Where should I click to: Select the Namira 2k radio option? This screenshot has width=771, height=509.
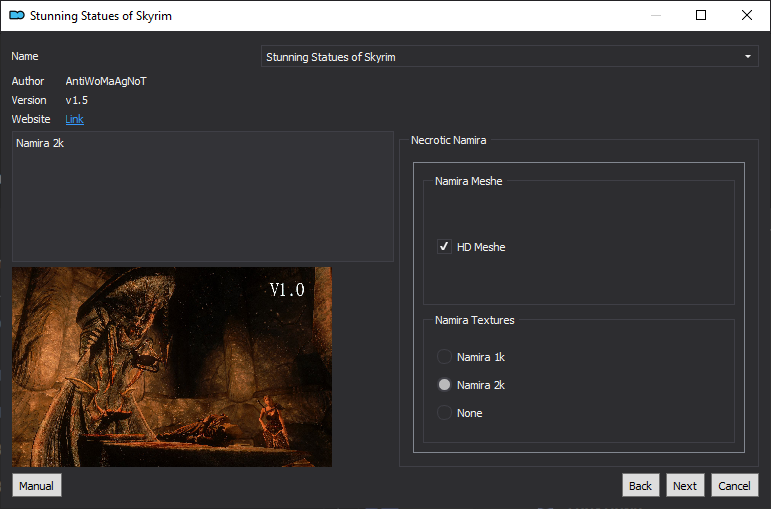click(x=444, y=385)
